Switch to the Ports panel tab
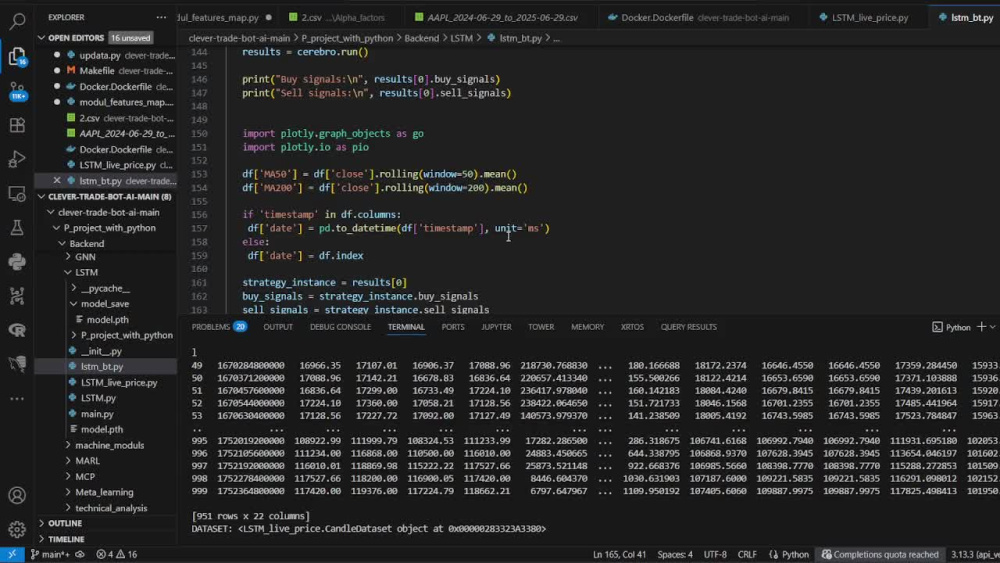1000x563 pixels. 453,327
